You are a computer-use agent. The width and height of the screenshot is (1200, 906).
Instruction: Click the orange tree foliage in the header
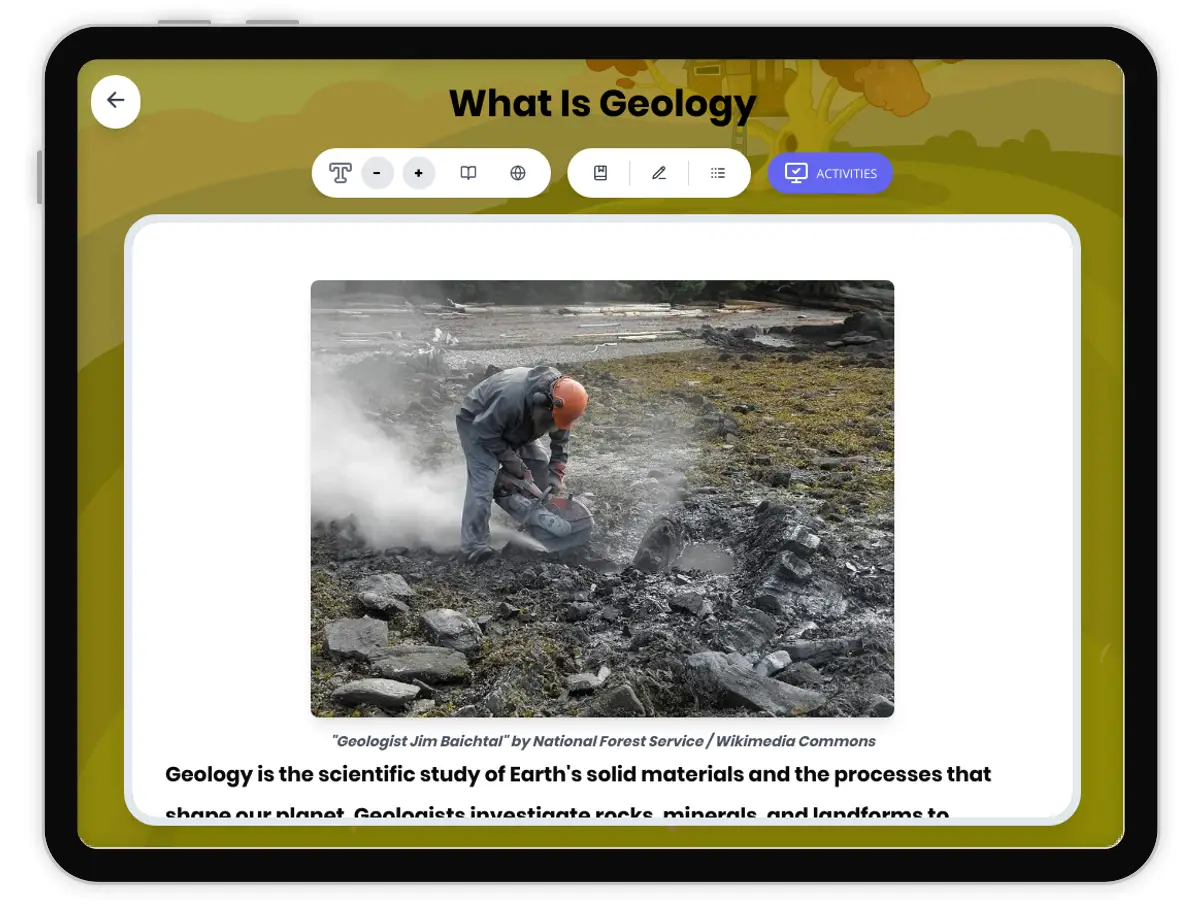tap(901, 80)
